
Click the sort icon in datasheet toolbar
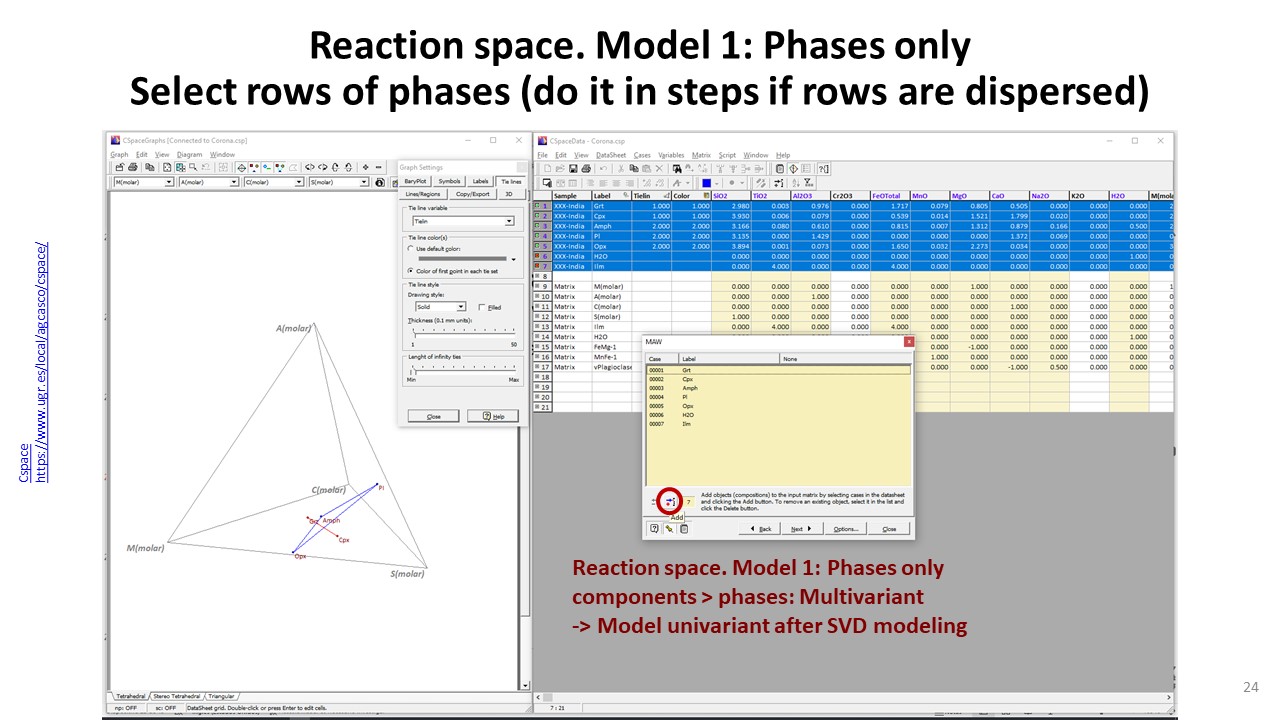click(x=795, y=183)
